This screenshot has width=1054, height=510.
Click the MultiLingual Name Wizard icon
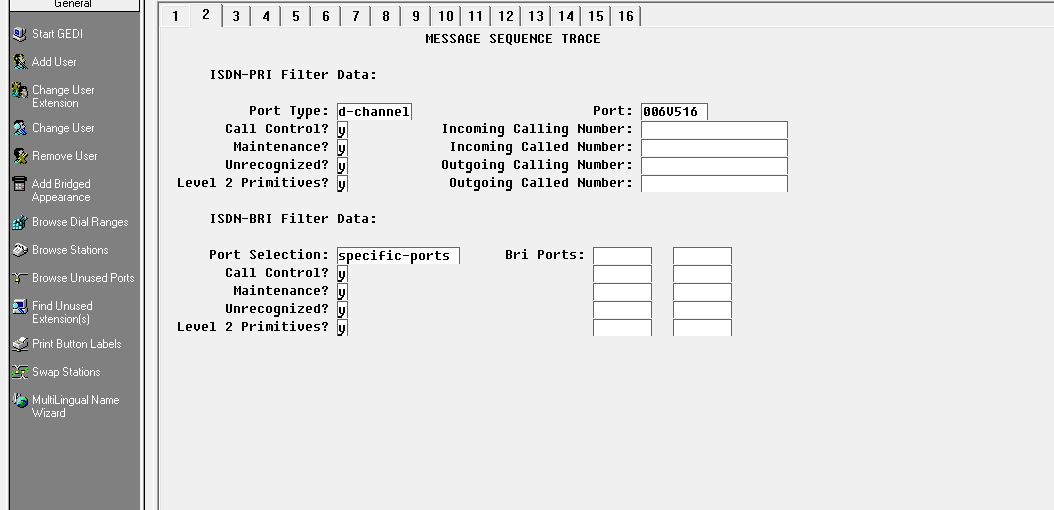(19, 400)
